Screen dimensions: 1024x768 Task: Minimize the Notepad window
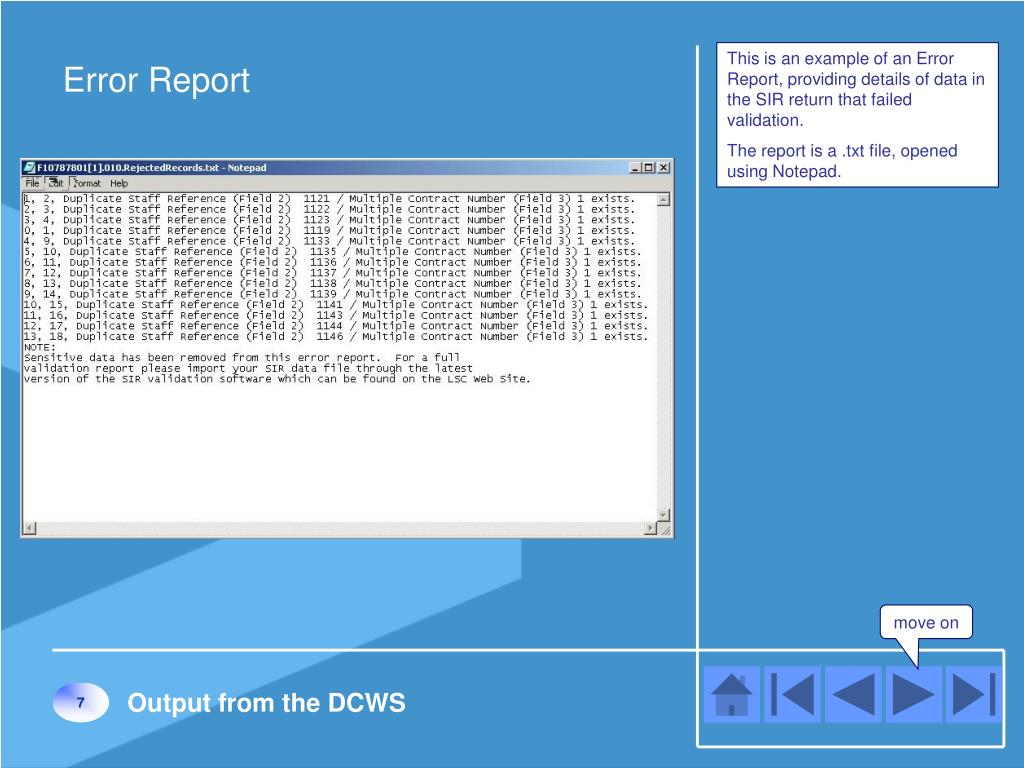pos(635,167)
